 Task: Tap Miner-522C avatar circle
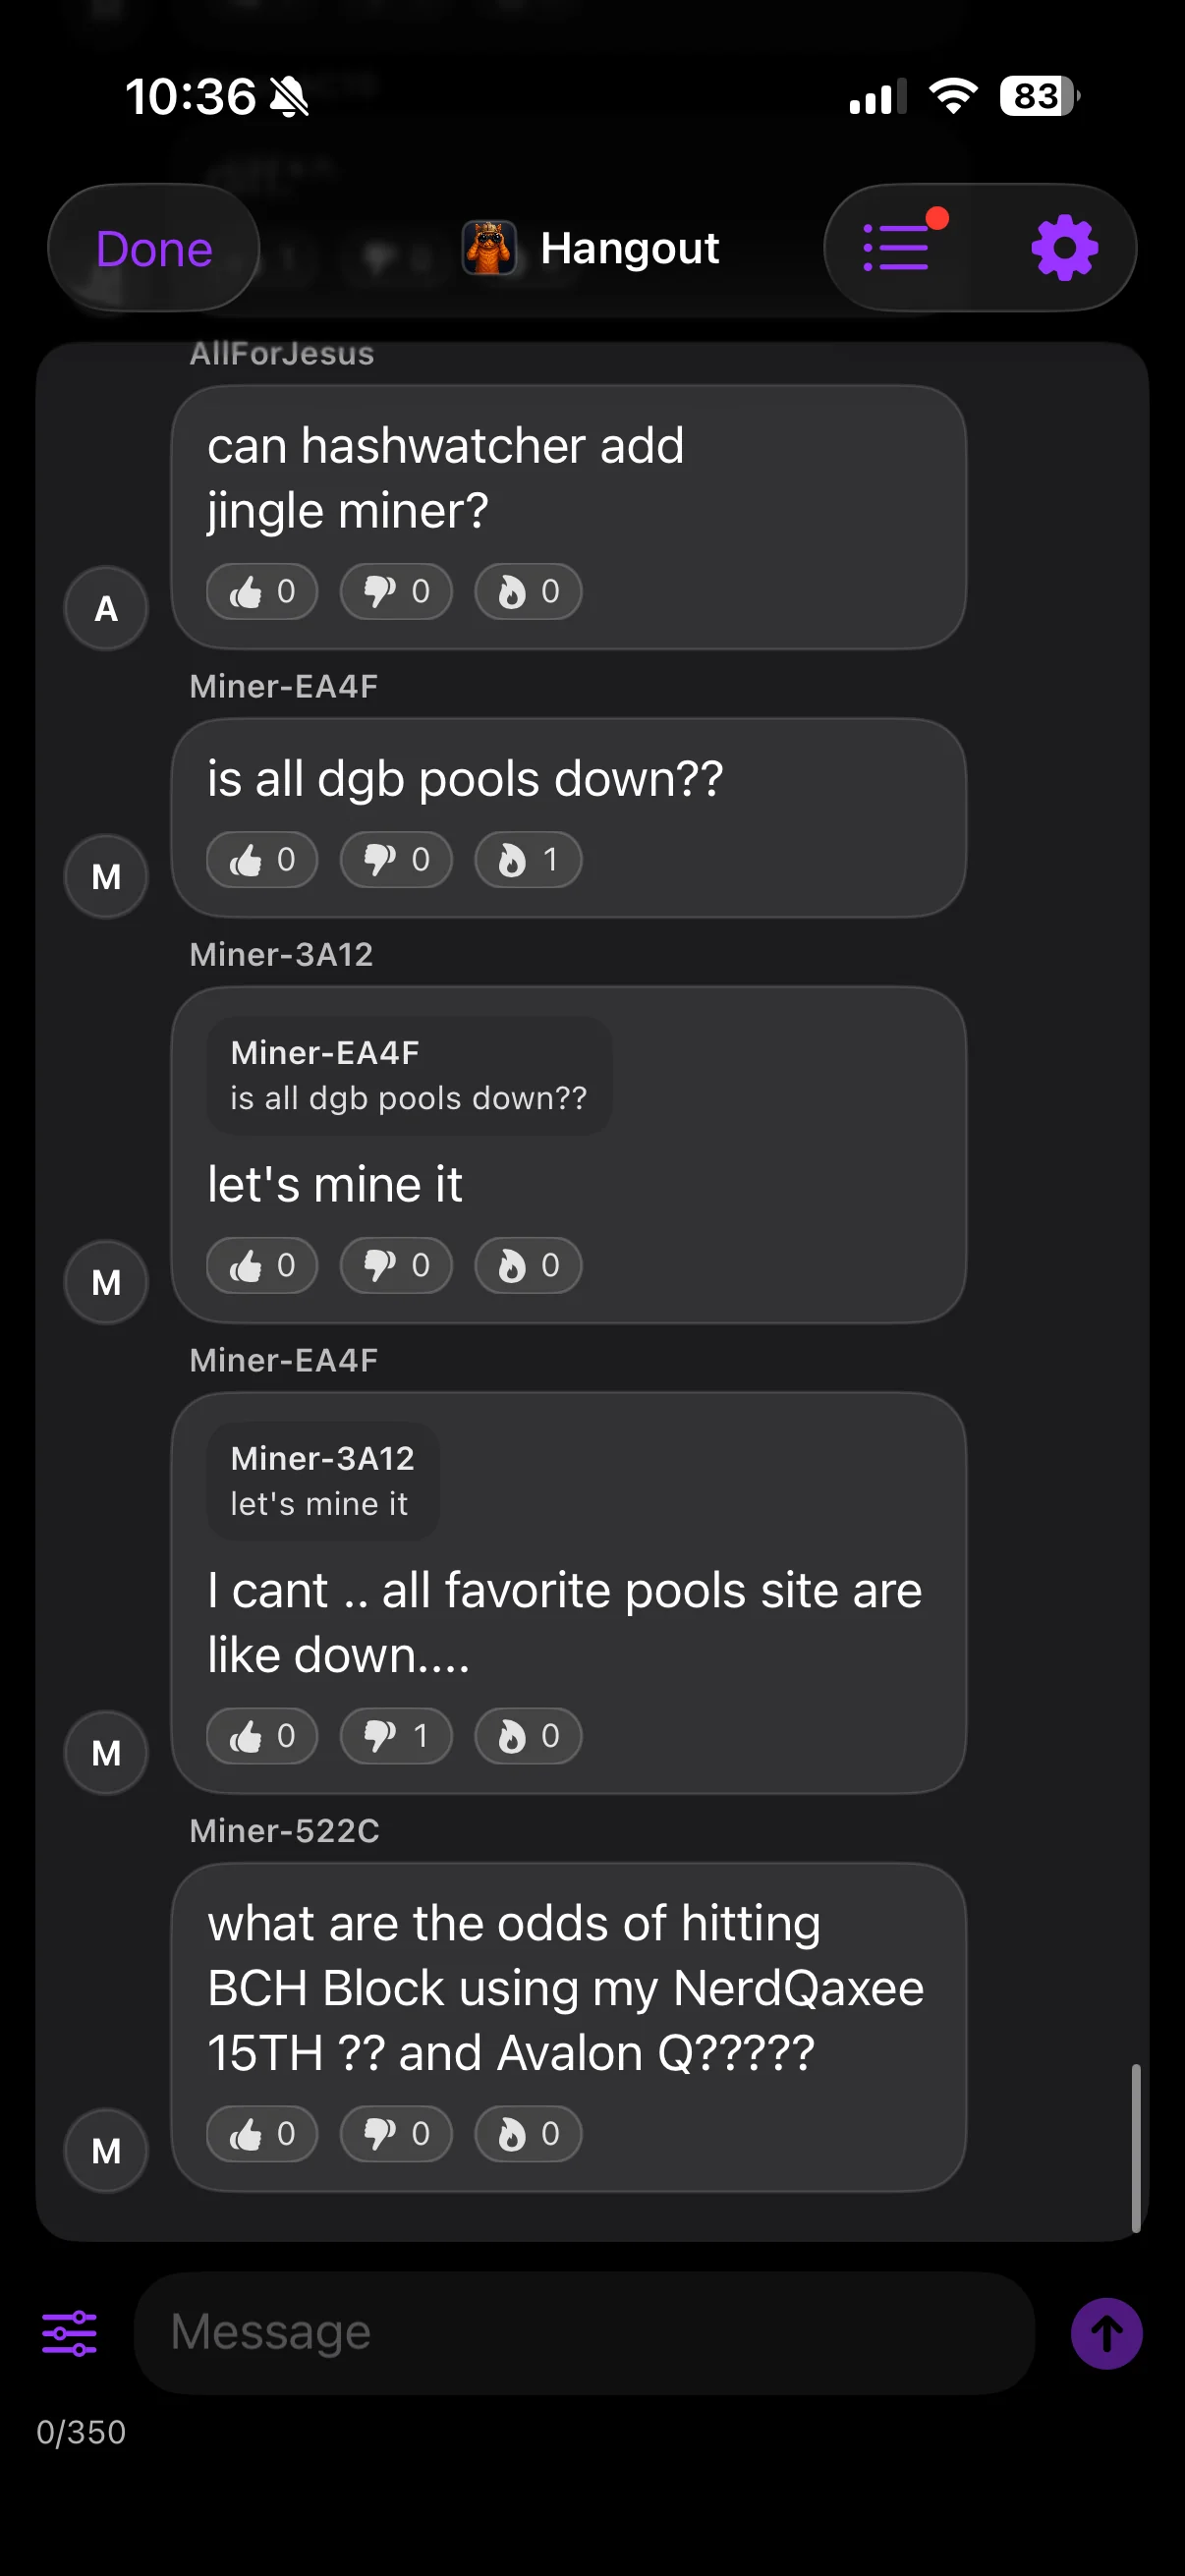pos(106,2150)
